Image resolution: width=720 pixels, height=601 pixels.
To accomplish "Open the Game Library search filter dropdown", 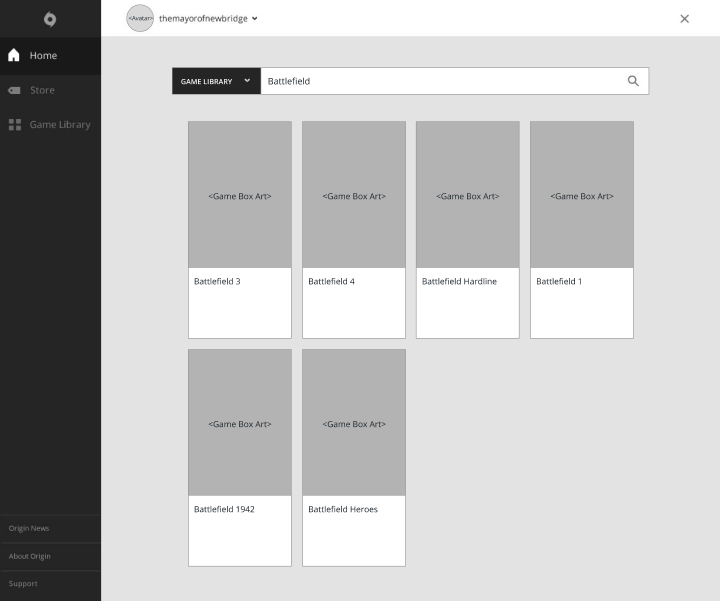I will (216, 81).
